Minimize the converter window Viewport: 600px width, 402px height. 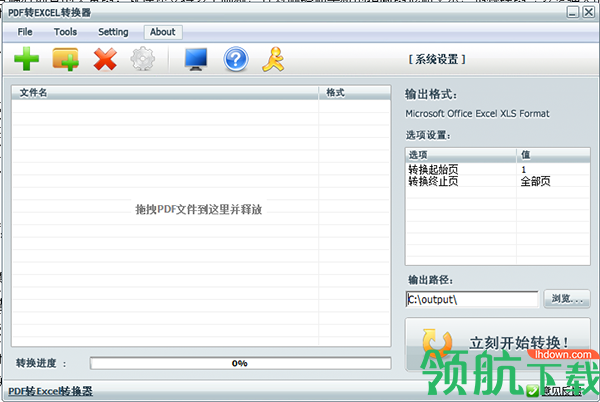(x=572, y=13)
